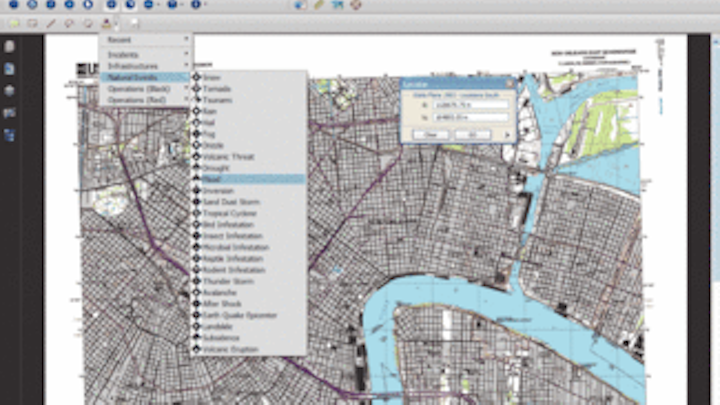Select the line drawing tool
This screenshot has width=720, height=405.
tap(51, 23)
